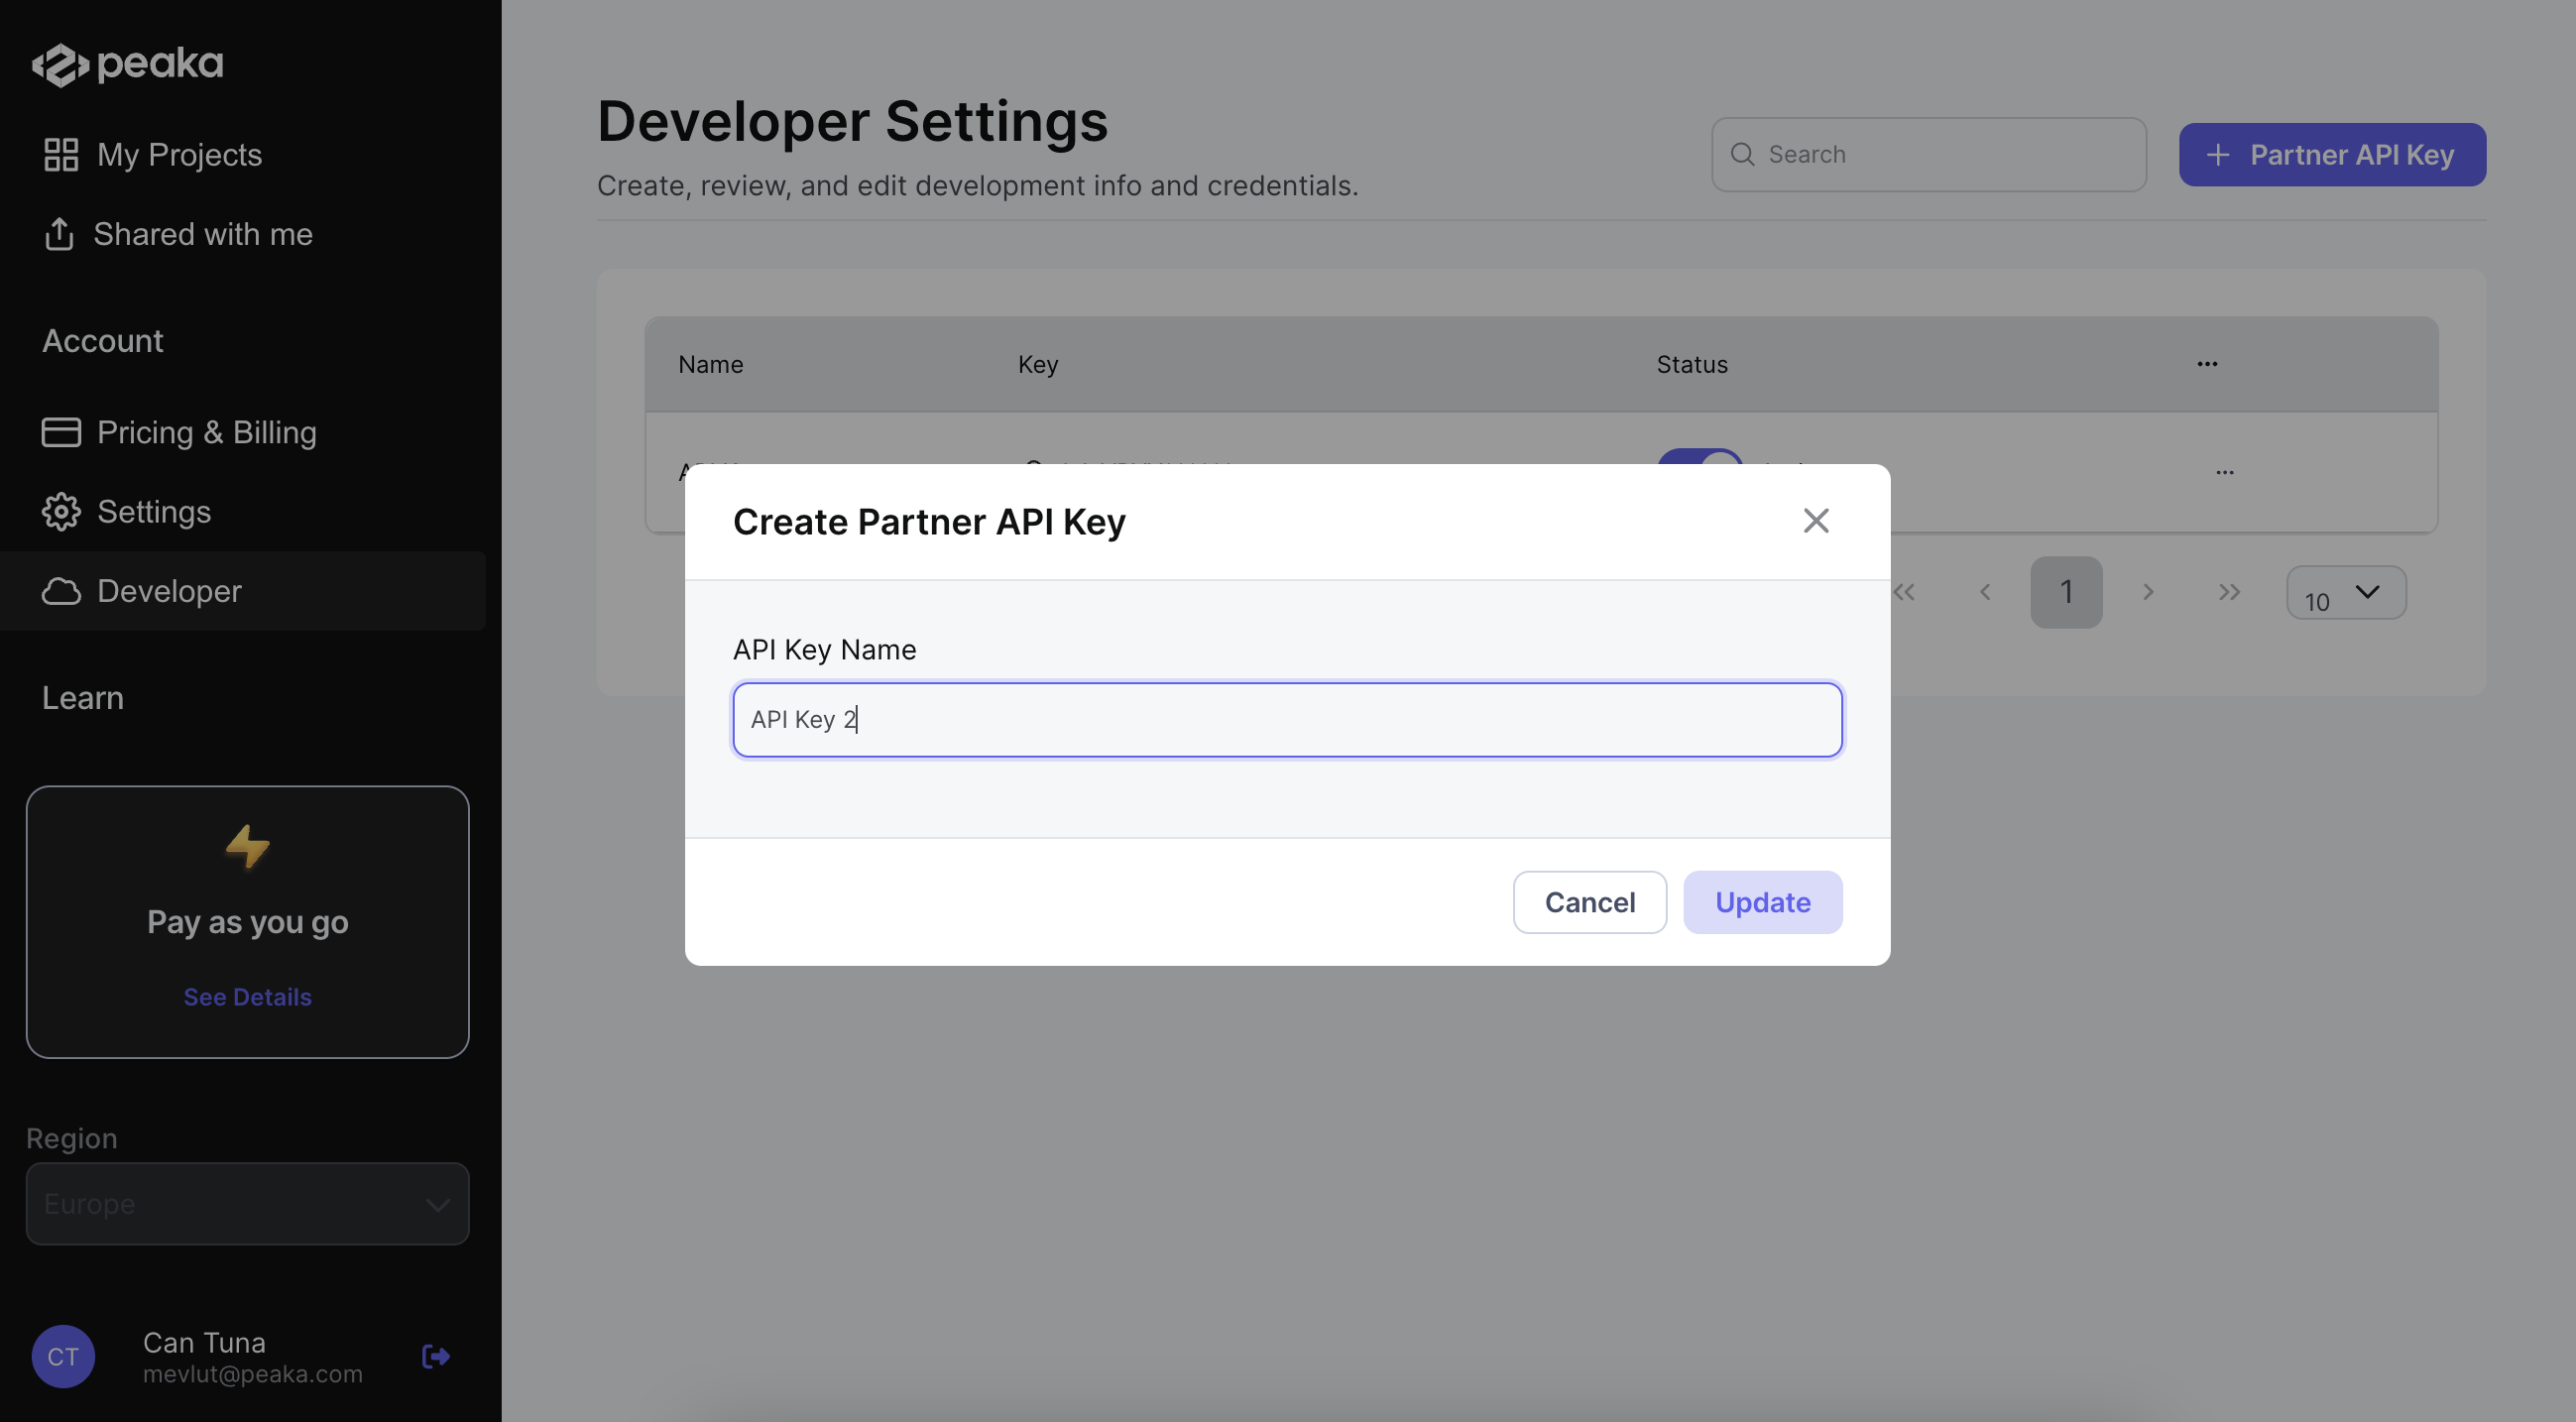This screenshot has height=1422, width=2576.
Task: Click the Pay as you go lightning icon
Action: coord(247,848)
